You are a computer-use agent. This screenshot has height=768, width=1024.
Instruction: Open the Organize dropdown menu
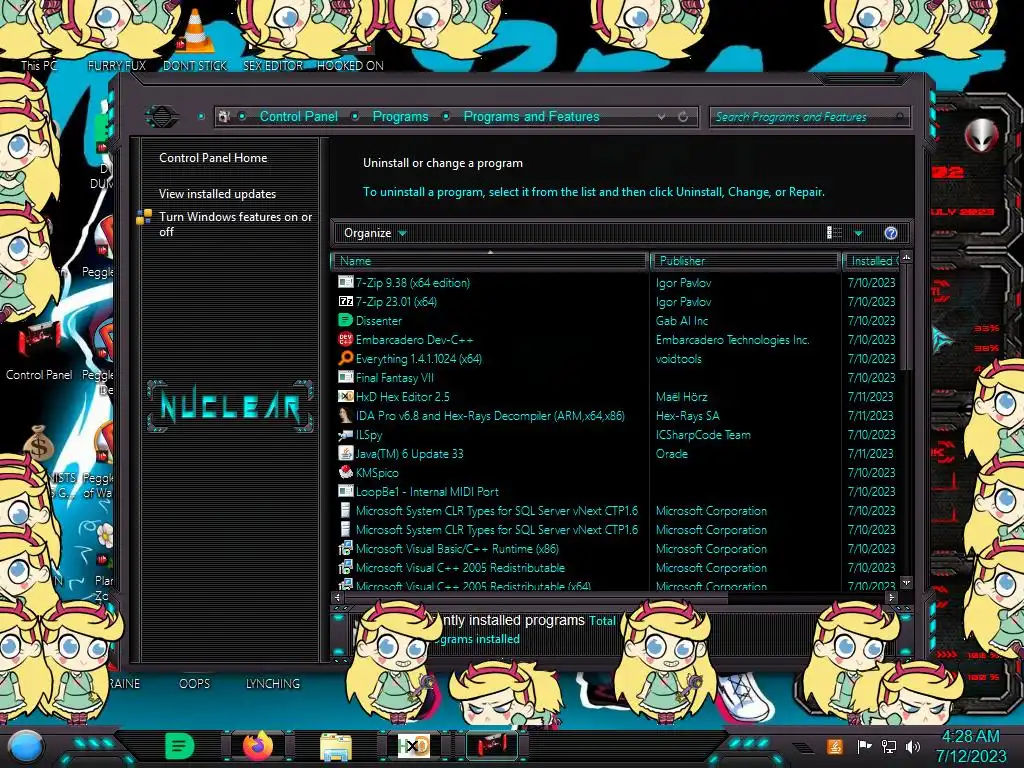(375, 233)
